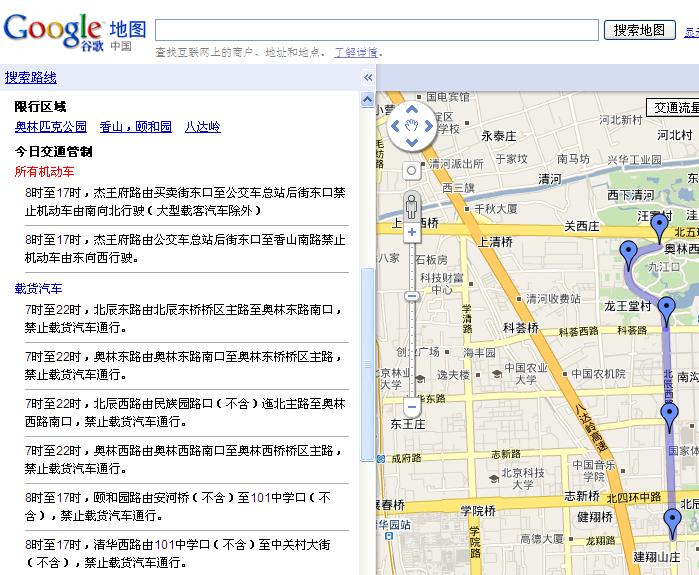Click the circle button below the pan control
The image size is (699, 575).
[x=412, y=170]
